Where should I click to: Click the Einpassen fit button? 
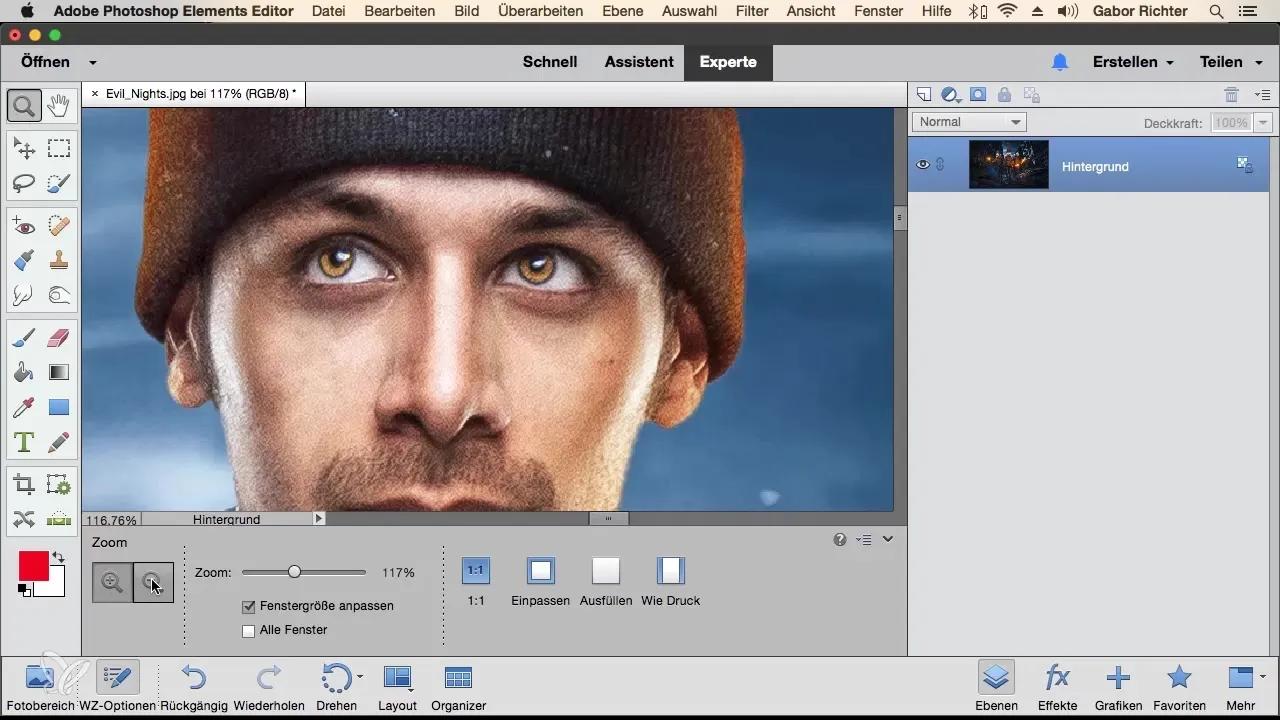point(540,571)
